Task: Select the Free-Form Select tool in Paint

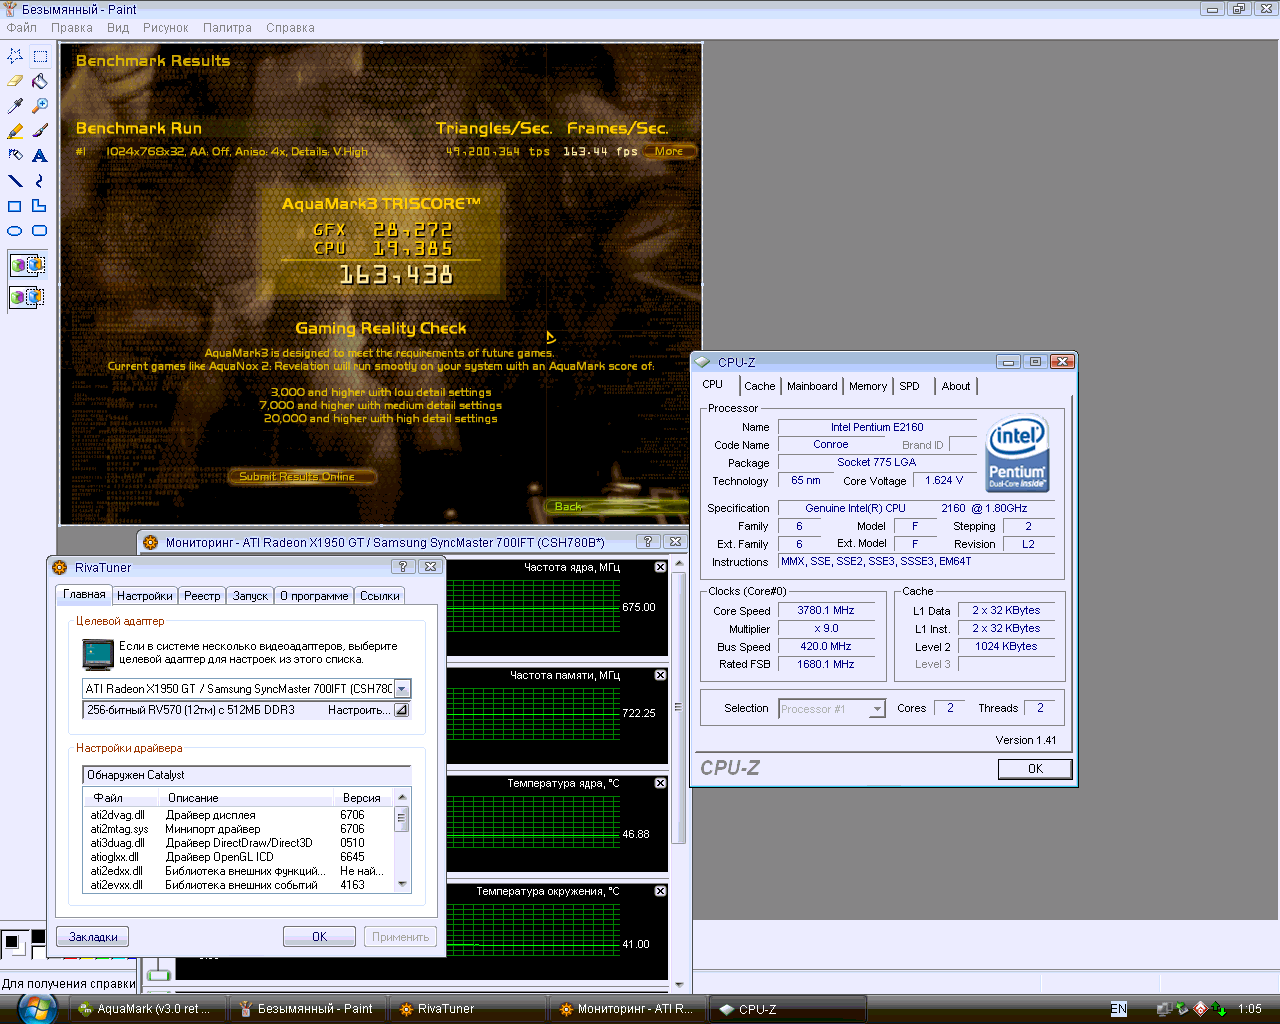Action: tap(15, 56)
